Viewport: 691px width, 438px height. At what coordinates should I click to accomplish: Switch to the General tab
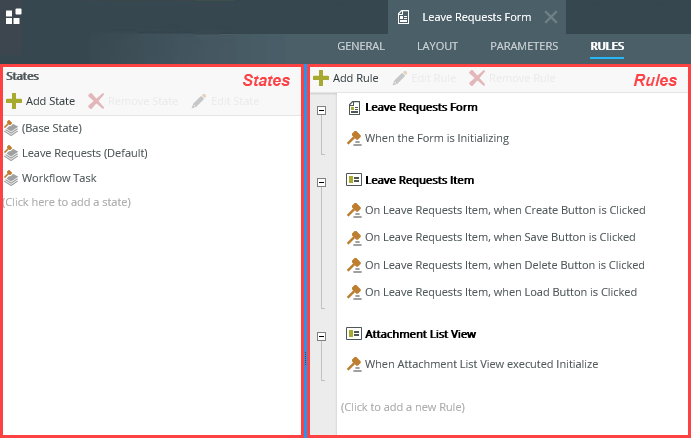click(x=361, y=46)
